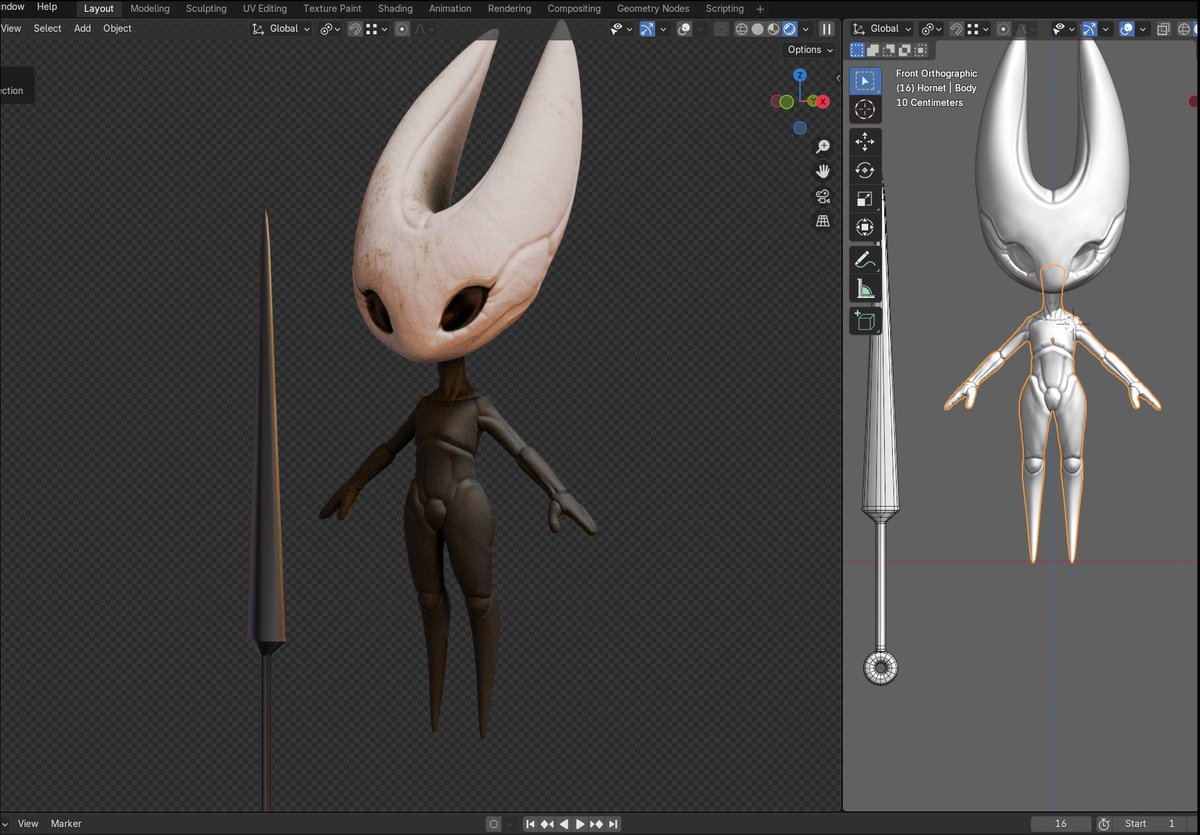Toggle snapping magnet in right viewport header
The image size is (1200, 835).
coord(956,29)
